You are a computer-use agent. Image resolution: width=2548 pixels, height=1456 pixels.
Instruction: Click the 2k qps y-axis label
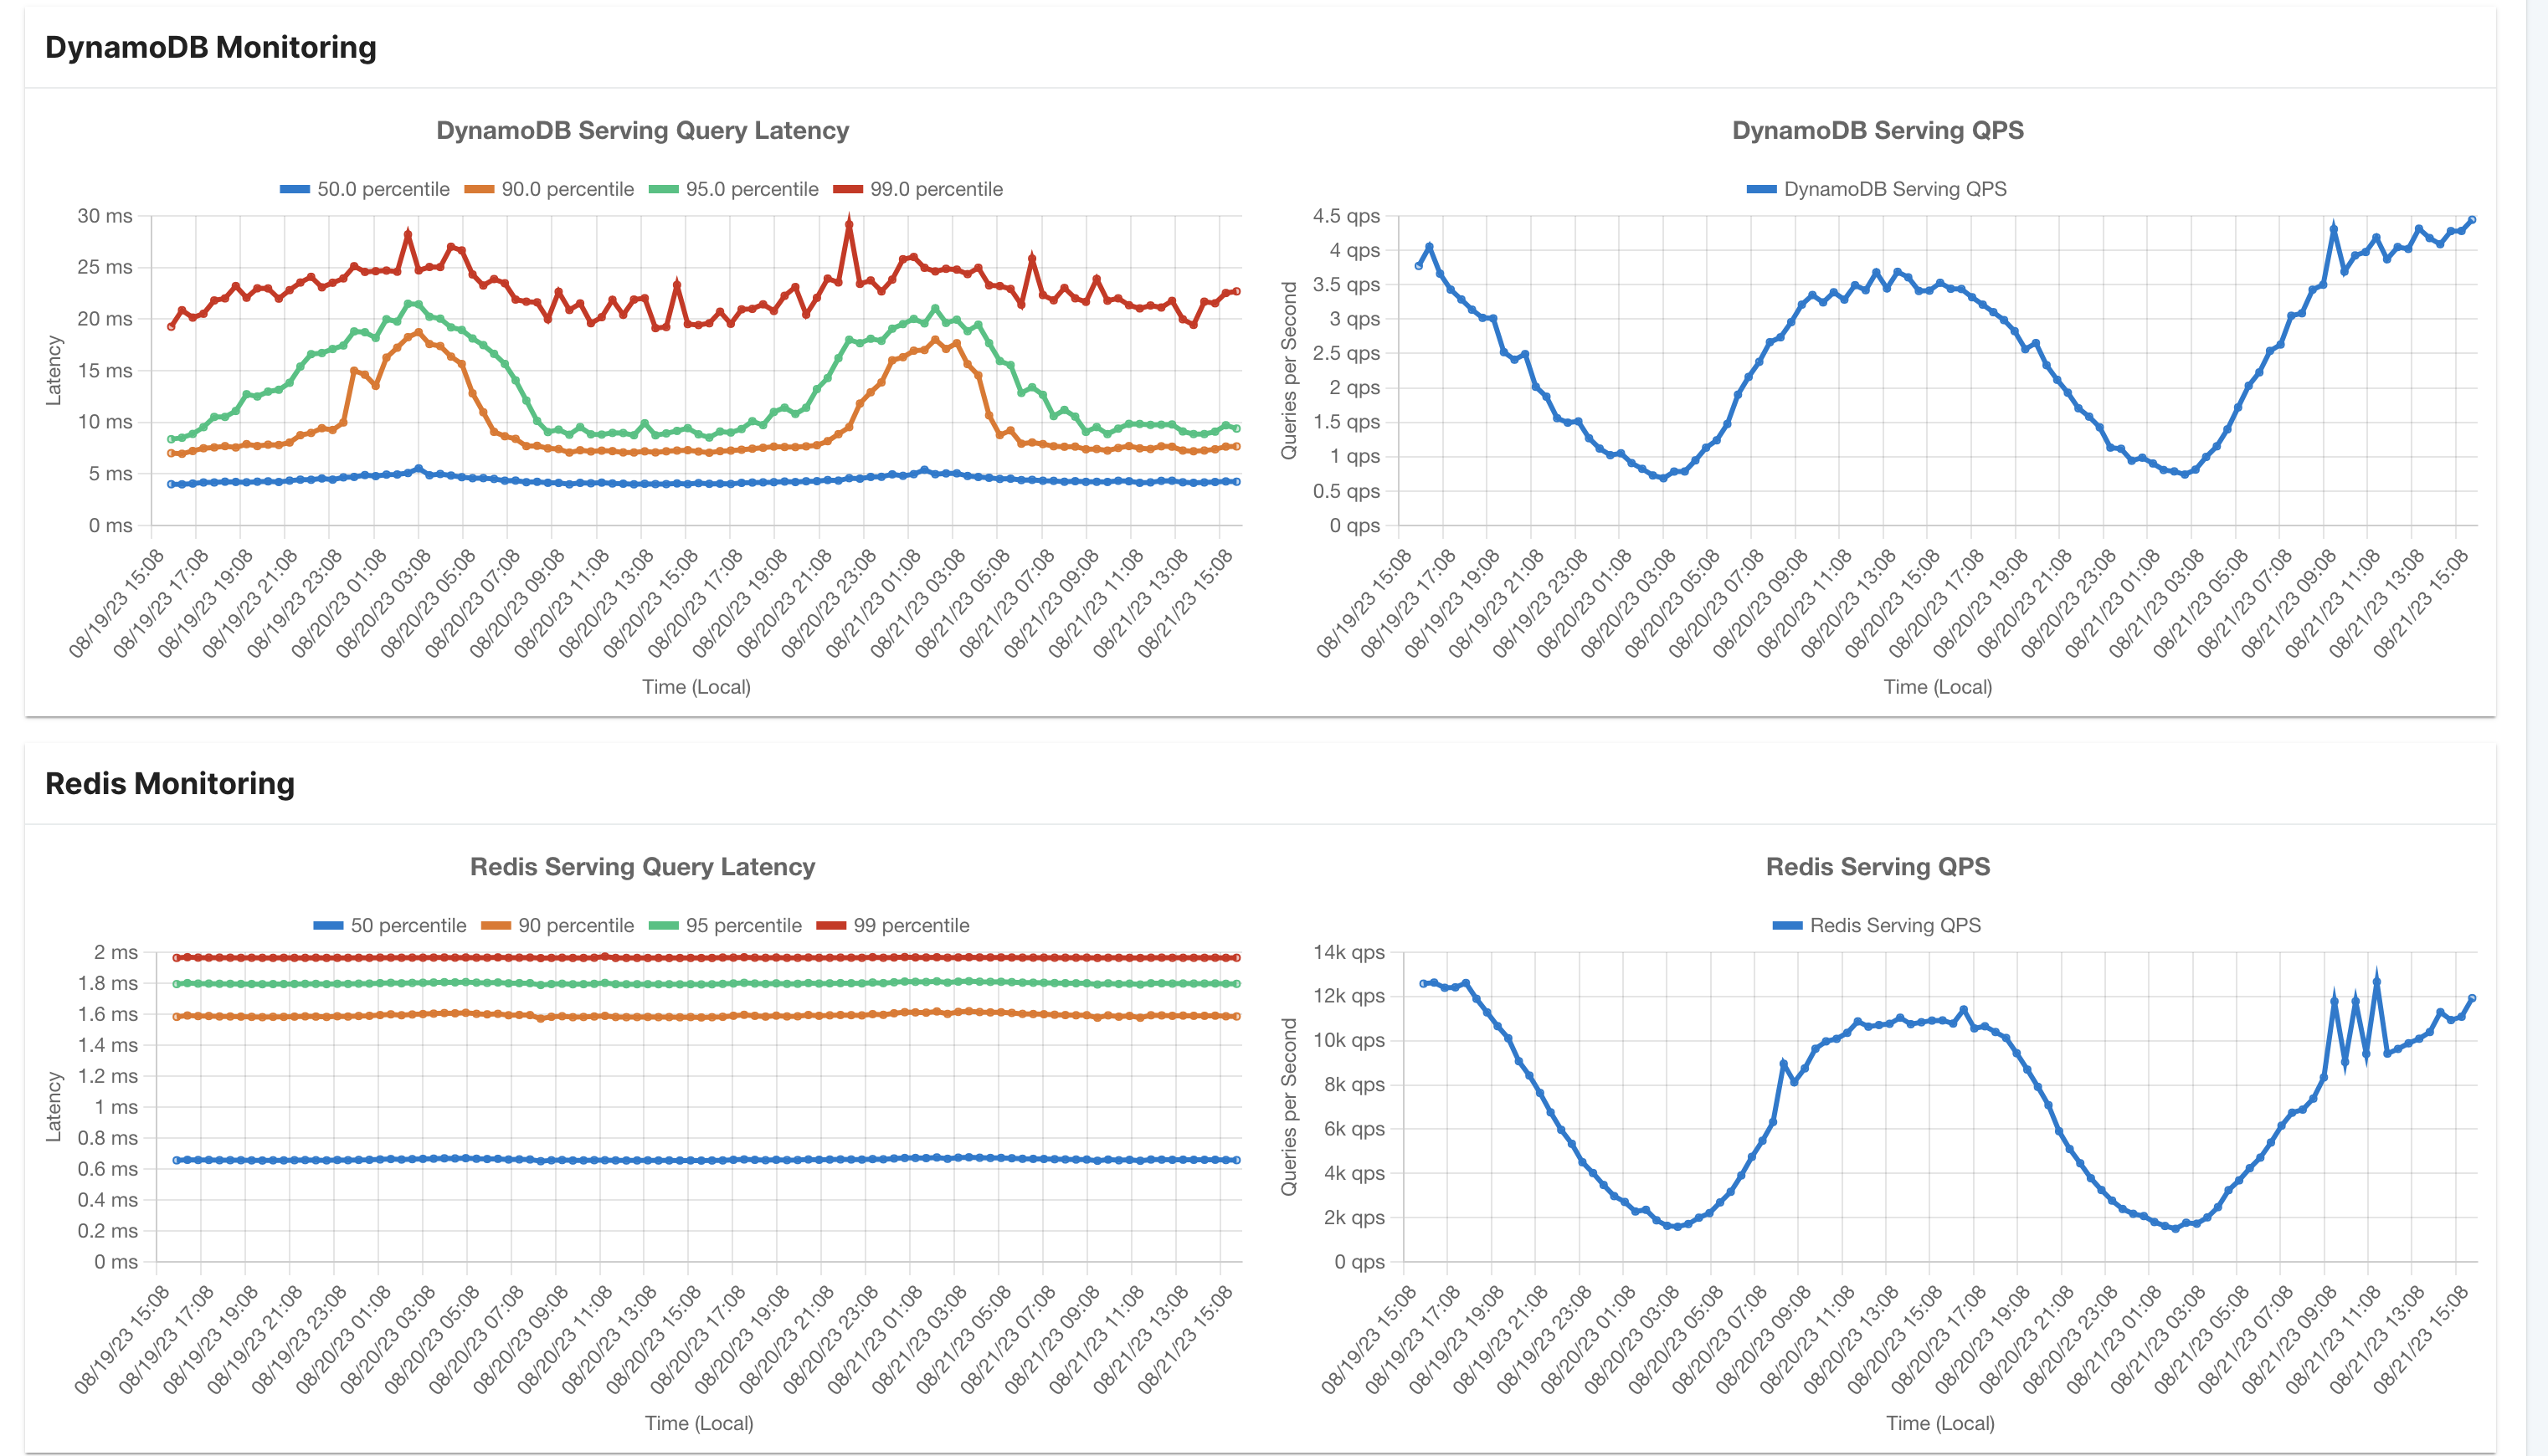1354,1217
